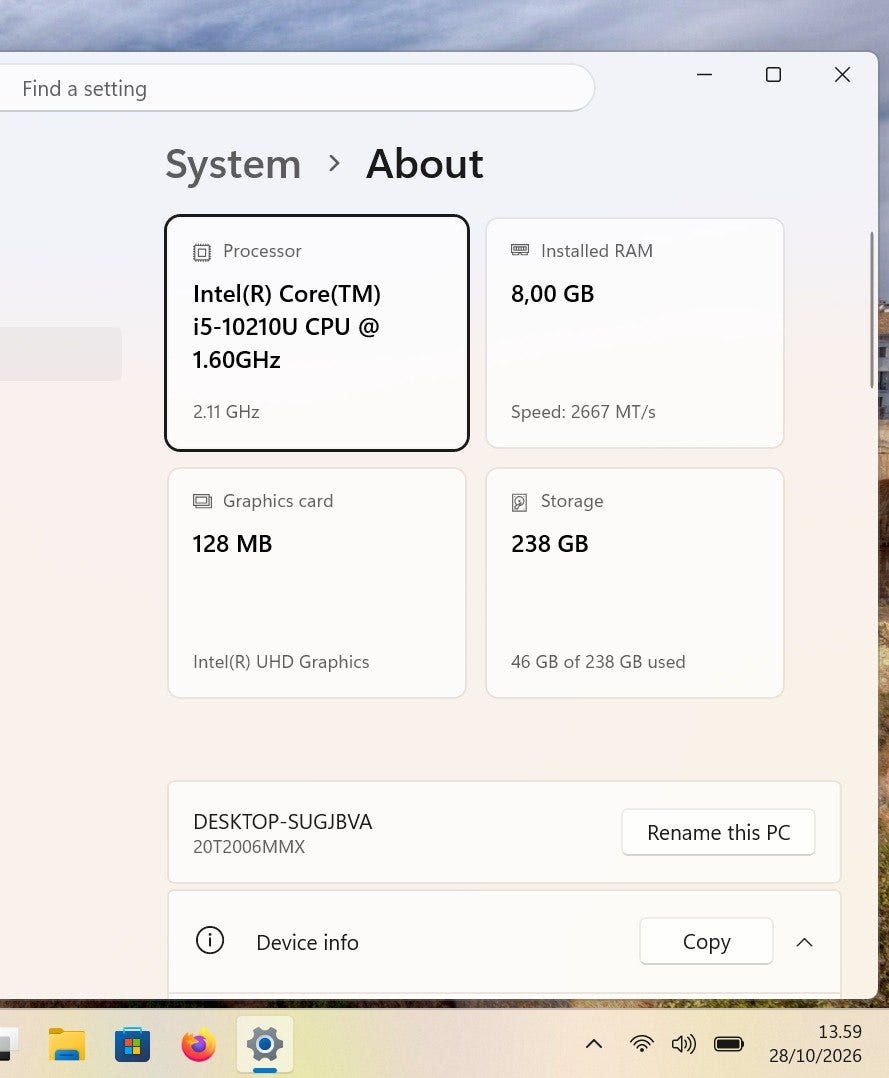
Task: Click the Installed RAM memory icon
Action: click(x=520, y=250)
